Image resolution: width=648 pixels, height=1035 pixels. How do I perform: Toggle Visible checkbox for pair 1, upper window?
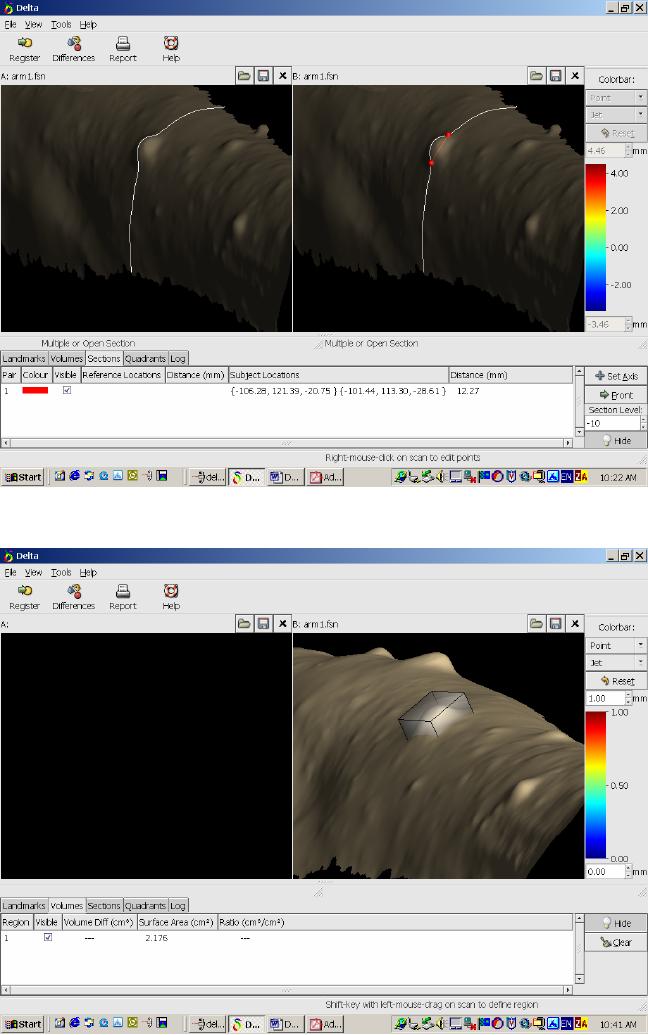[x=67, y=391]
